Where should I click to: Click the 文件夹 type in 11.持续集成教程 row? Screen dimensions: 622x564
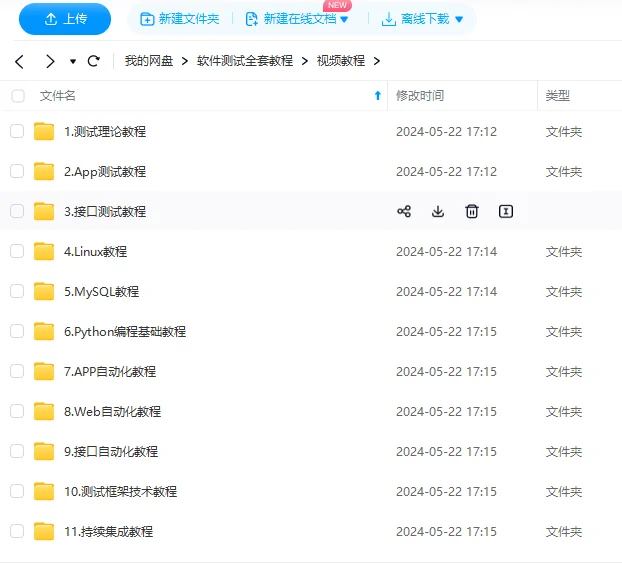coord(564,532)
